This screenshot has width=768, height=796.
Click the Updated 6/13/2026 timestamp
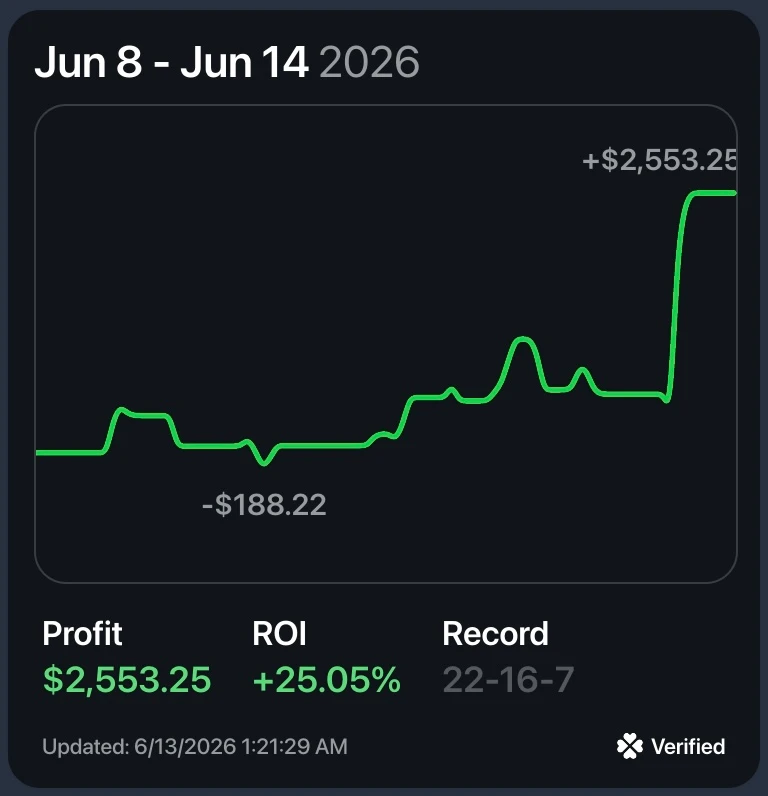(195, 747)
